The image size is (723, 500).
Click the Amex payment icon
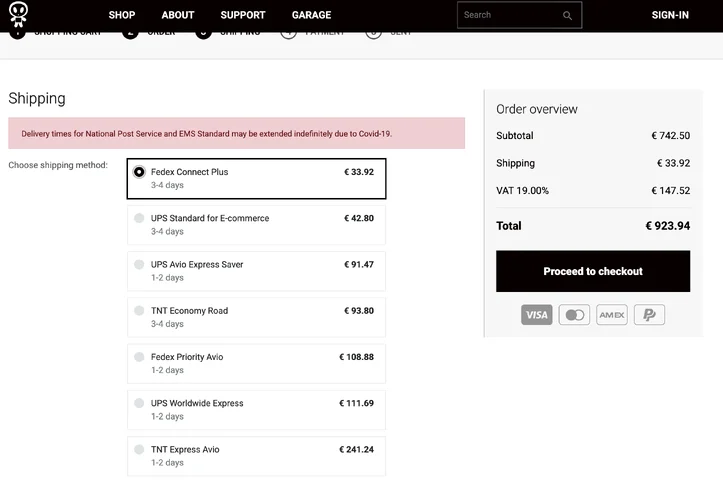coord(612,315)
